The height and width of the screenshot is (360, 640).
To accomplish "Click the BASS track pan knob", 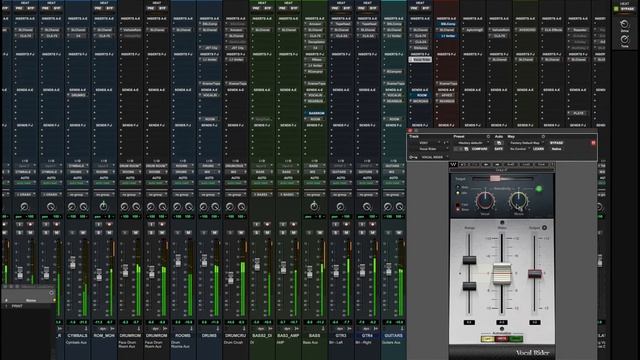I will pyautogui.click(x=314, y=207).
